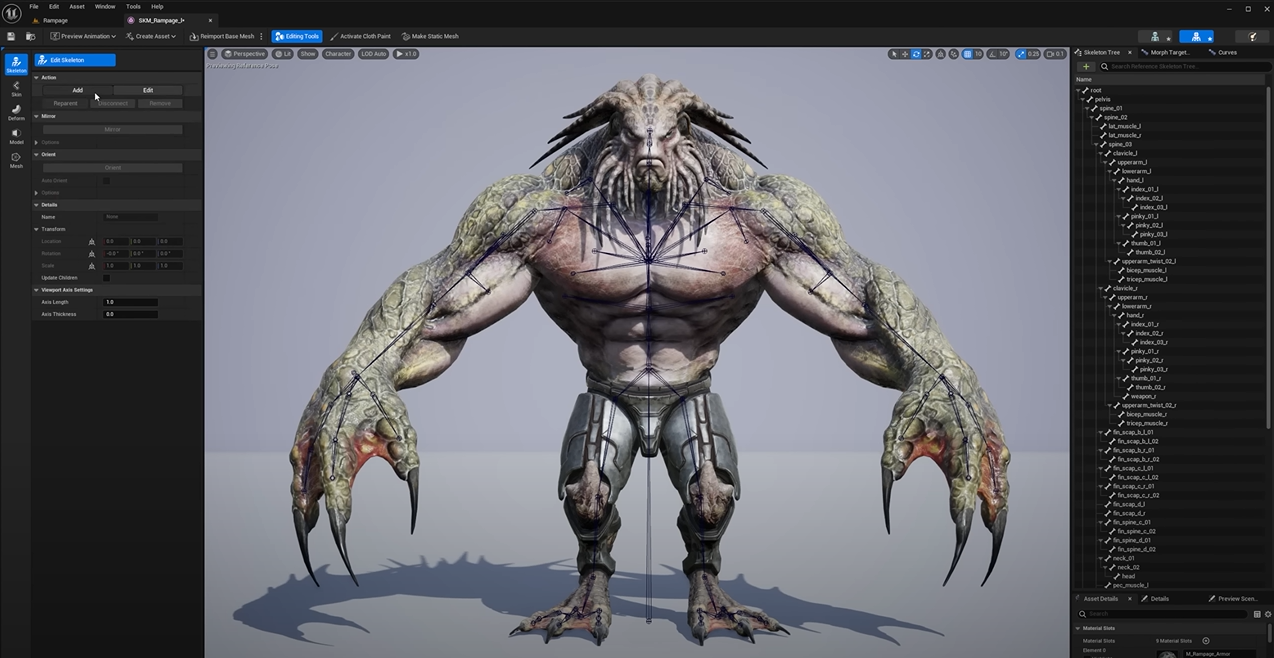Click the Browse to asset icon

[30, 36]
